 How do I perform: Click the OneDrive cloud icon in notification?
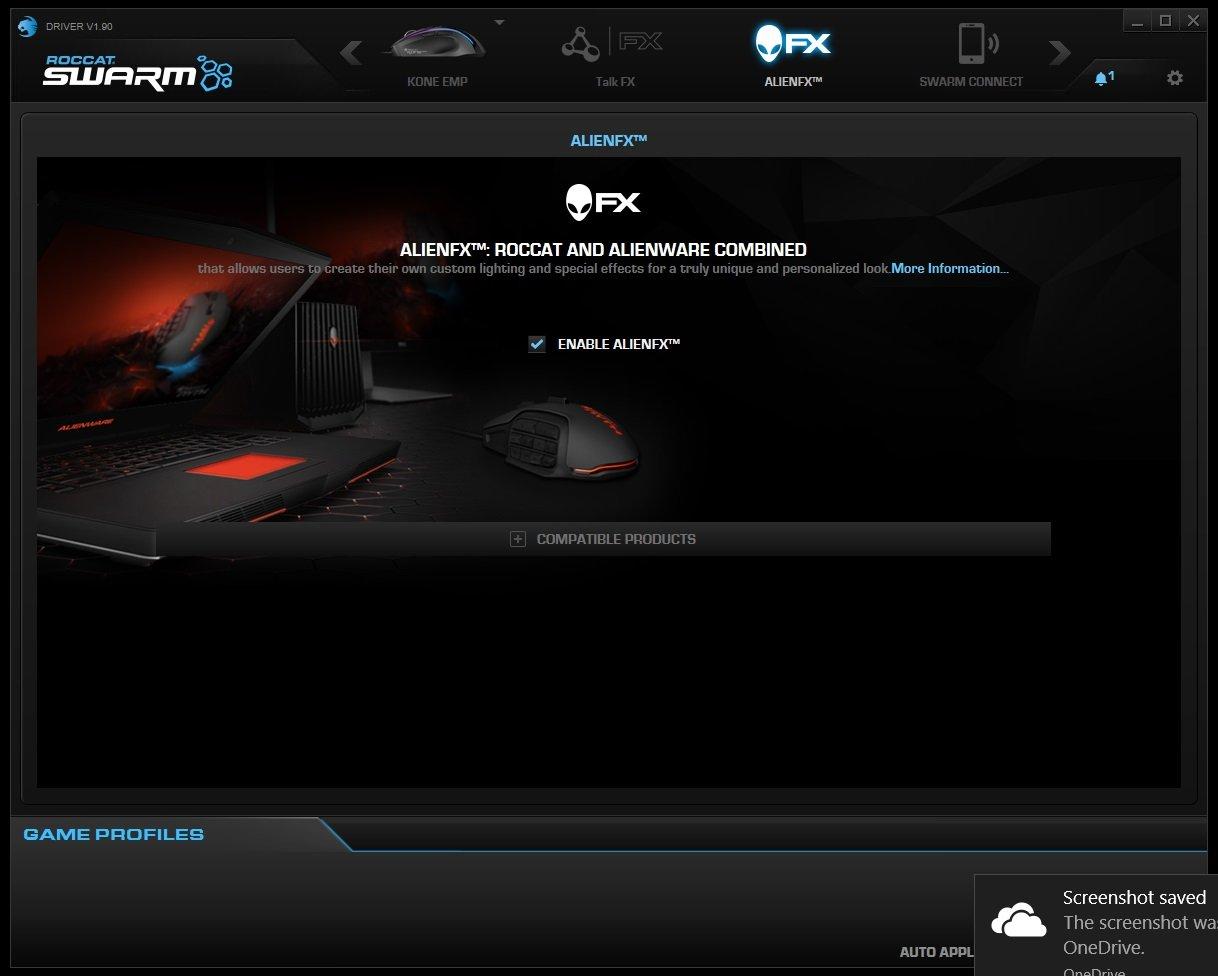coord(1018,922)
